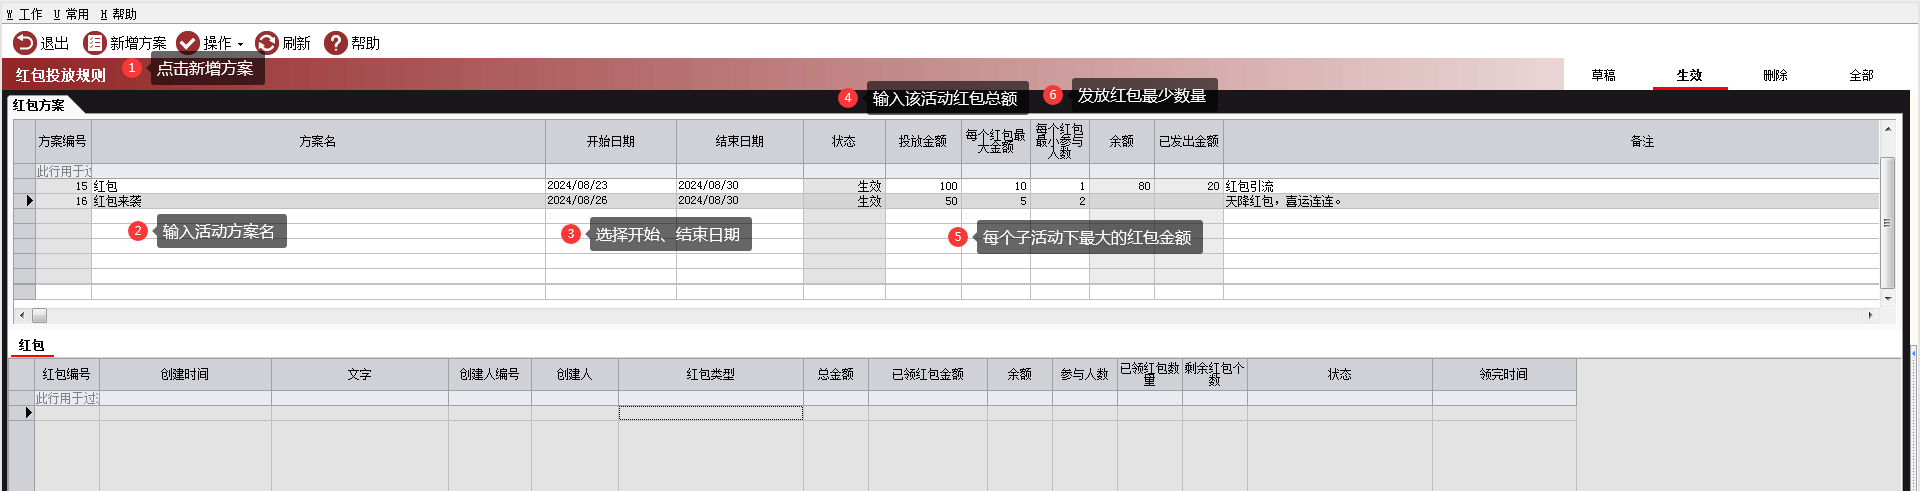Click the 领完时间 column header
1920x491 pixels.
[1504, 374]
